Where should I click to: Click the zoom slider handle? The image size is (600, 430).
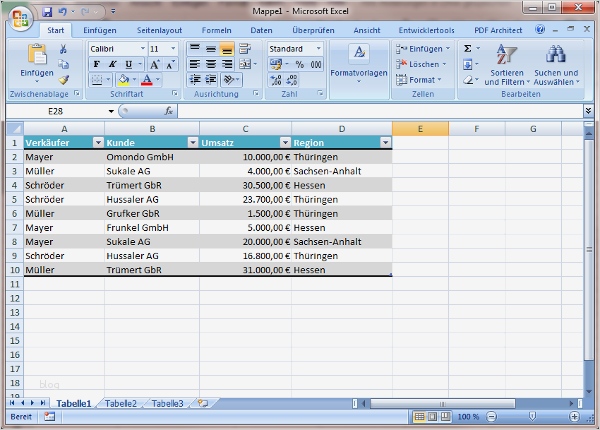[x=532, y=417]
